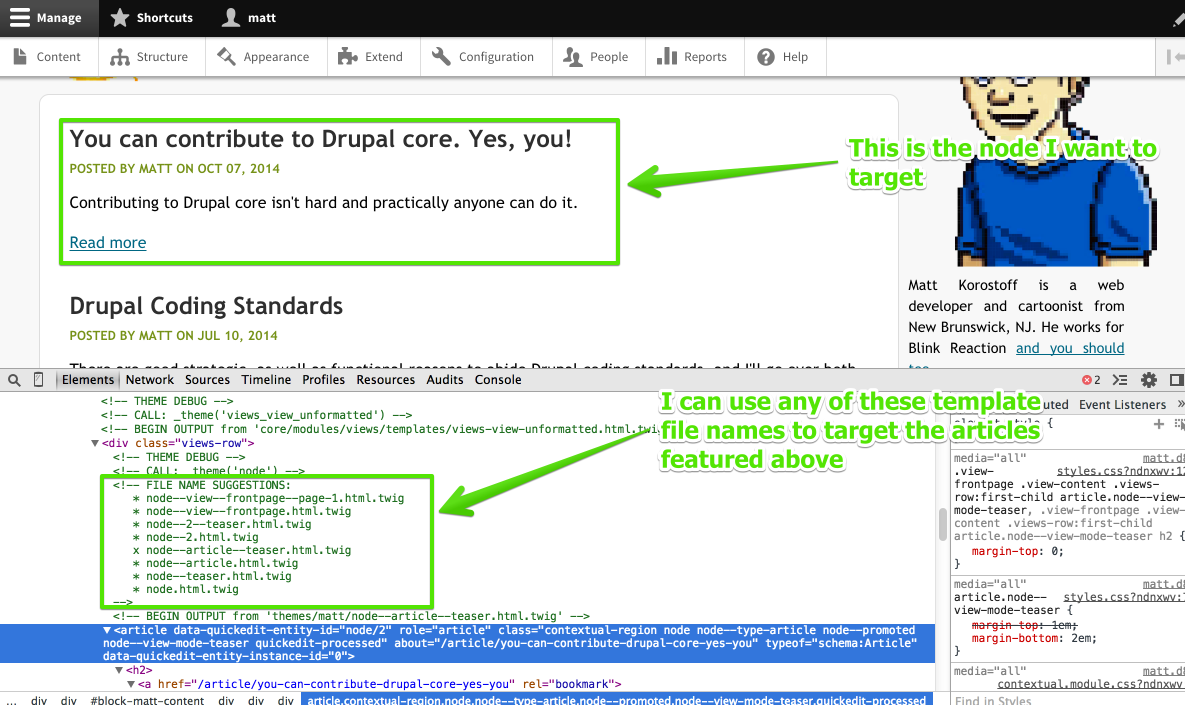Collapse the selected article element node
Screen dimensions: 1185x705
[107, 630]
